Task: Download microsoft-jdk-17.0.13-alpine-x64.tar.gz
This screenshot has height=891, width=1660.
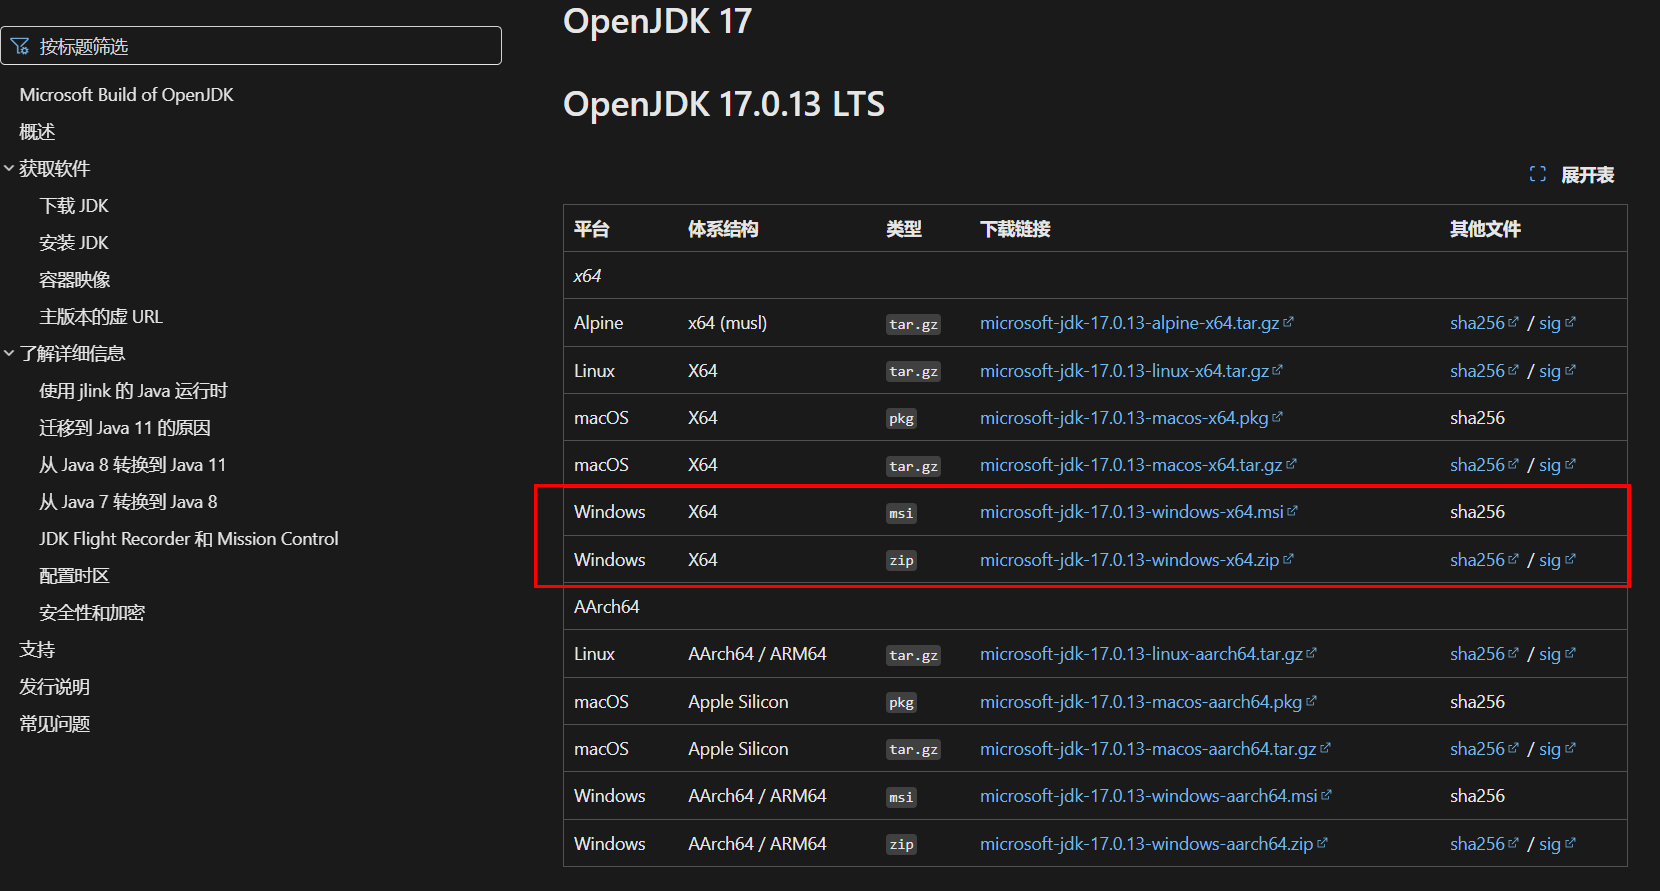Action: [x=1136, y=322]
